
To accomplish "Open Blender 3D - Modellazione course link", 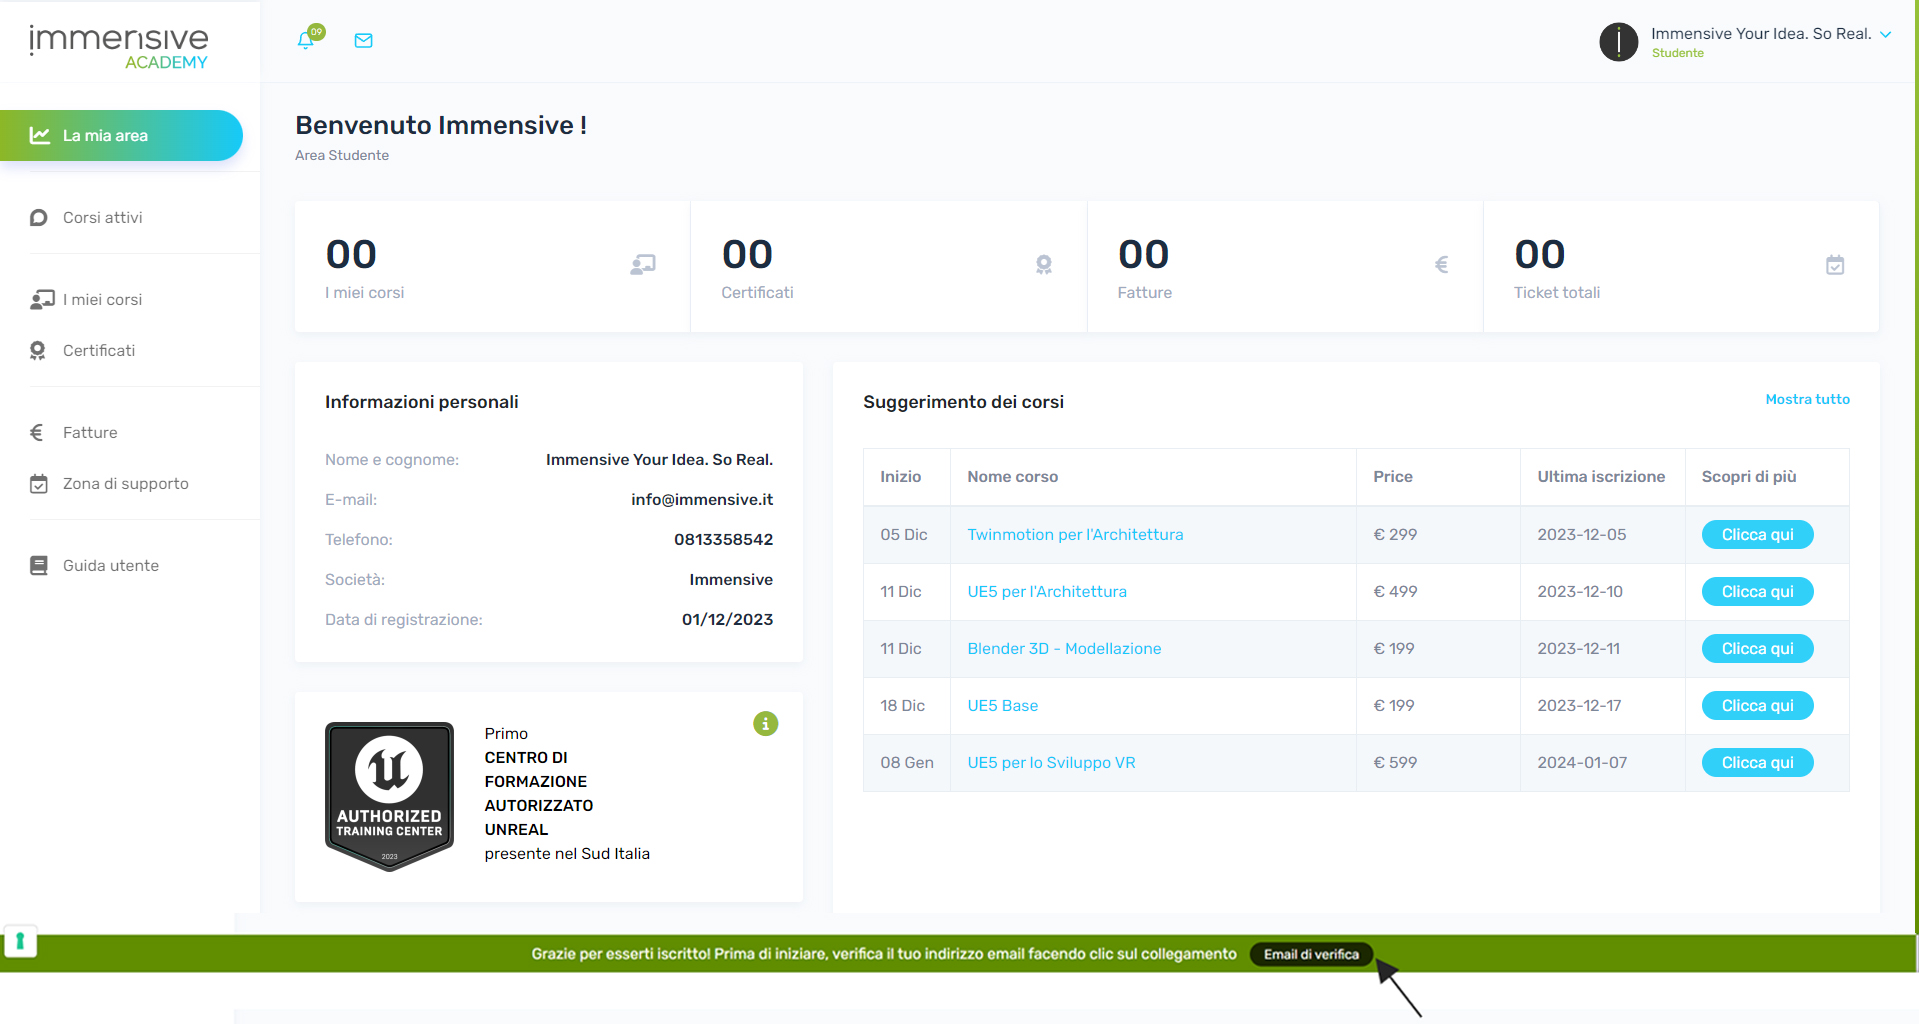I will [x=1064, y=649].
